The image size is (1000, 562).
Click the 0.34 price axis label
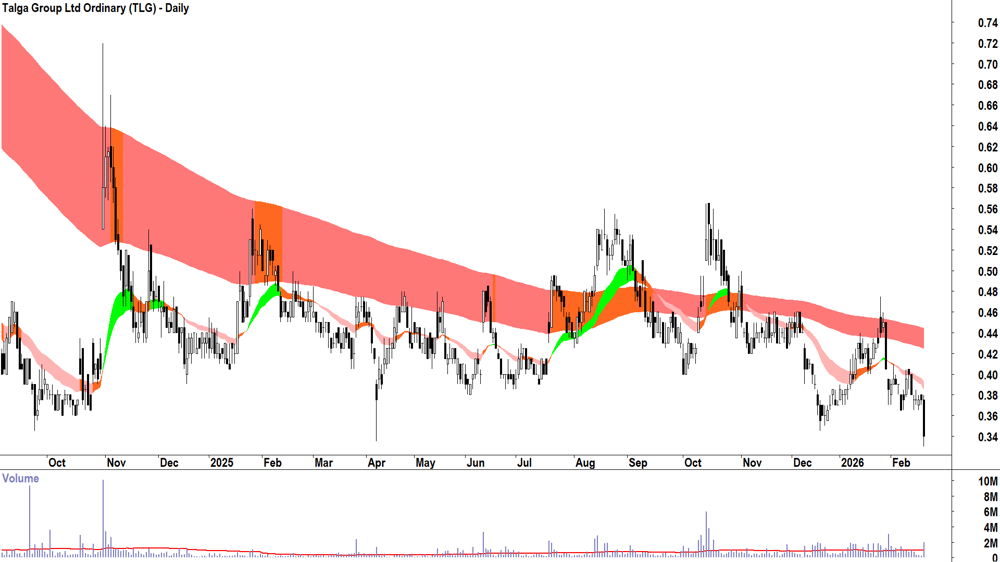click(988, 438)
